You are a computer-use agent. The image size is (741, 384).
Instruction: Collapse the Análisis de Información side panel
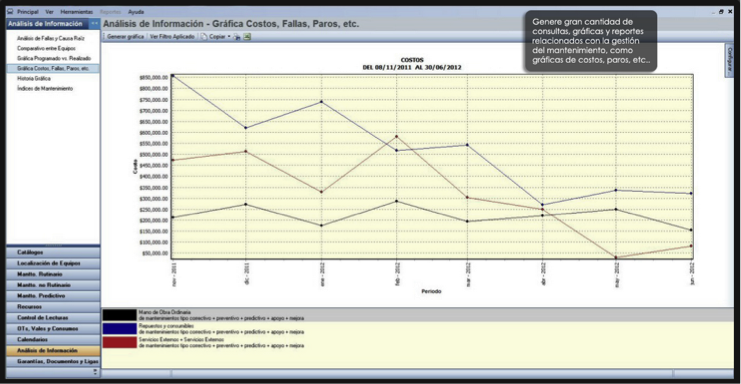95,23
